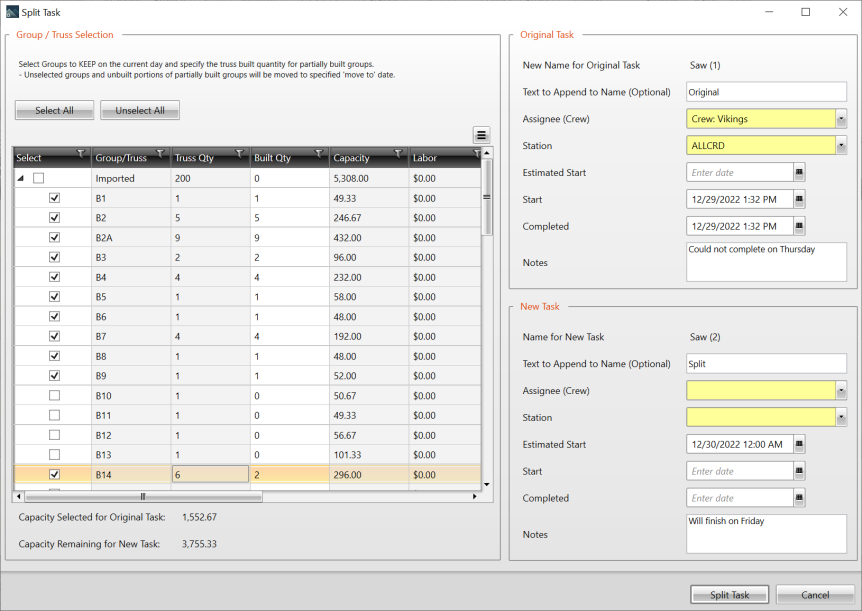Click the horizontal scrollbar of the grid
The width and height of the screenshot is (862, 611).
[142, 496]
